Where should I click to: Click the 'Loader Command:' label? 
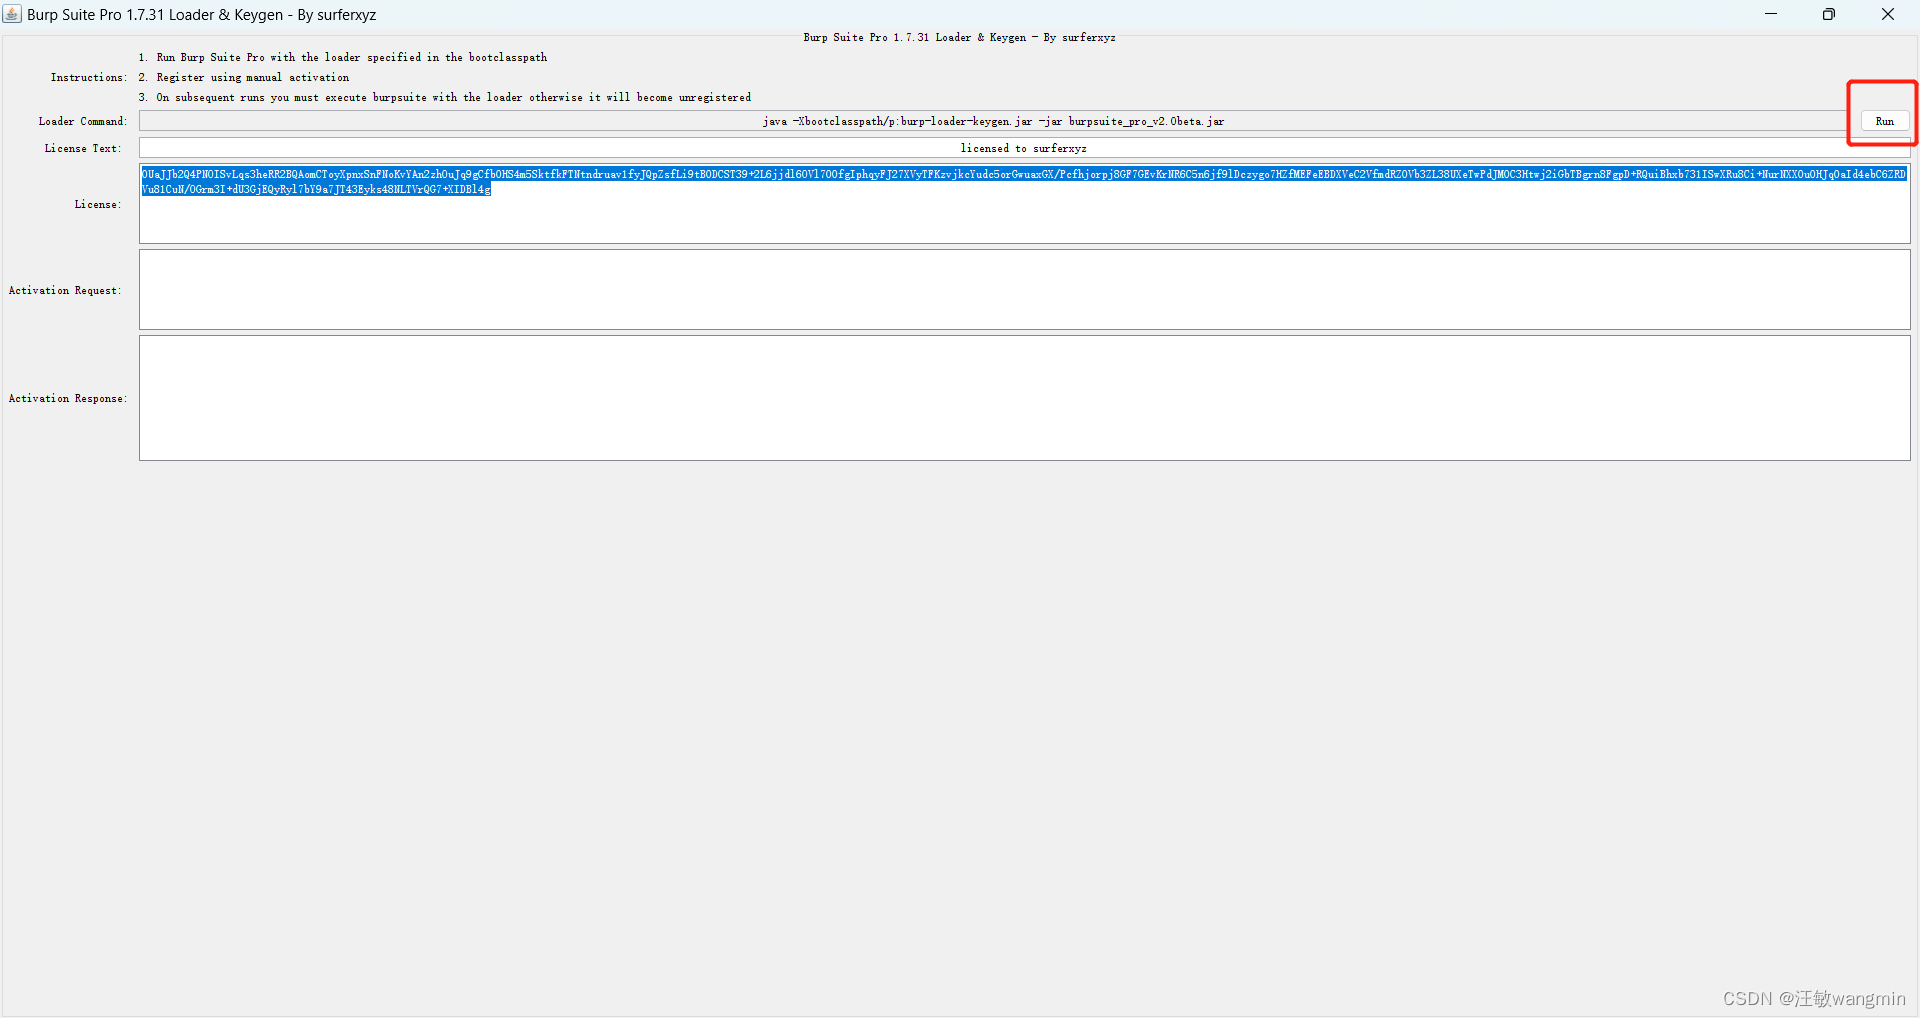[83, 122]
